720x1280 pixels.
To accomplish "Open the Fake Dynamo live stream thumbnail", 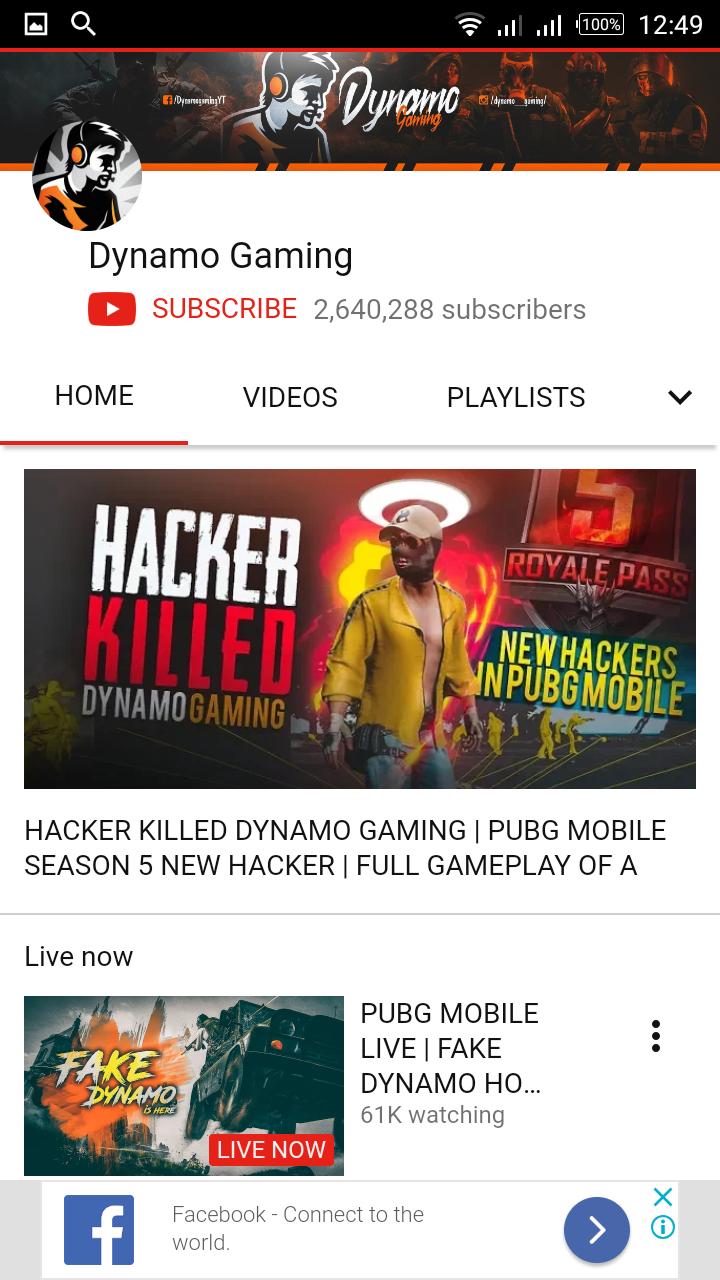I will pyautogui.click(x=184, y=1086).
